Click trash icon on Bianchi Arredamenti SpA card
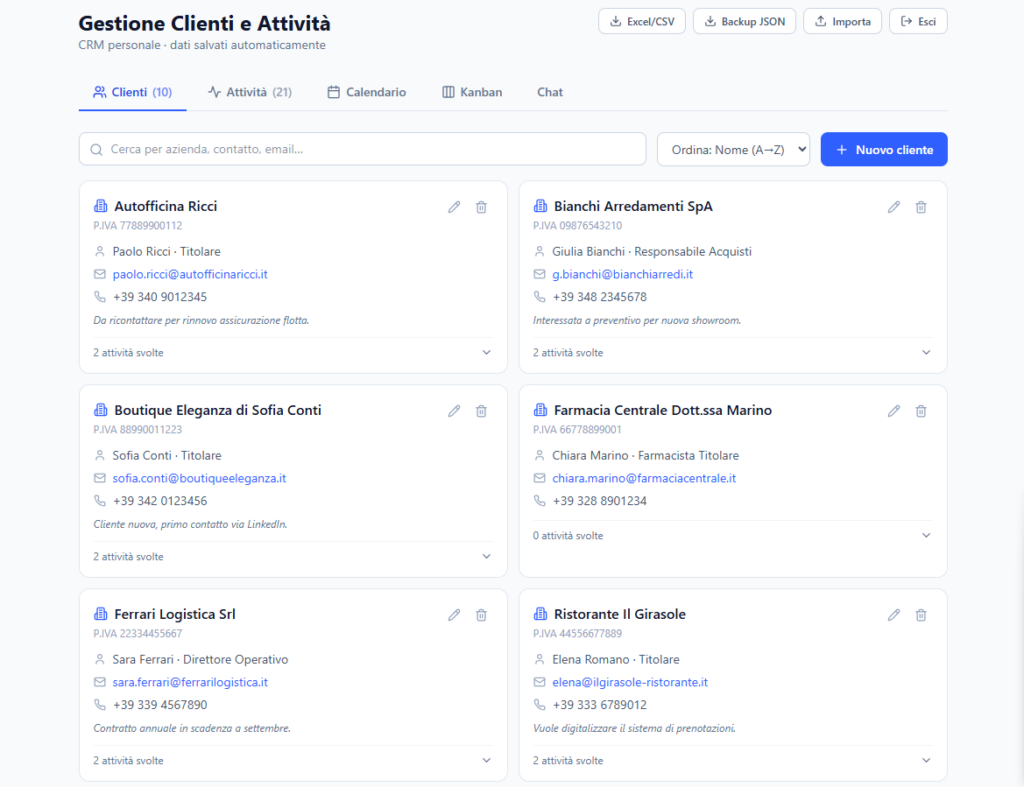This screenshot has width=1024, height=787. click(x=921, y=207)
